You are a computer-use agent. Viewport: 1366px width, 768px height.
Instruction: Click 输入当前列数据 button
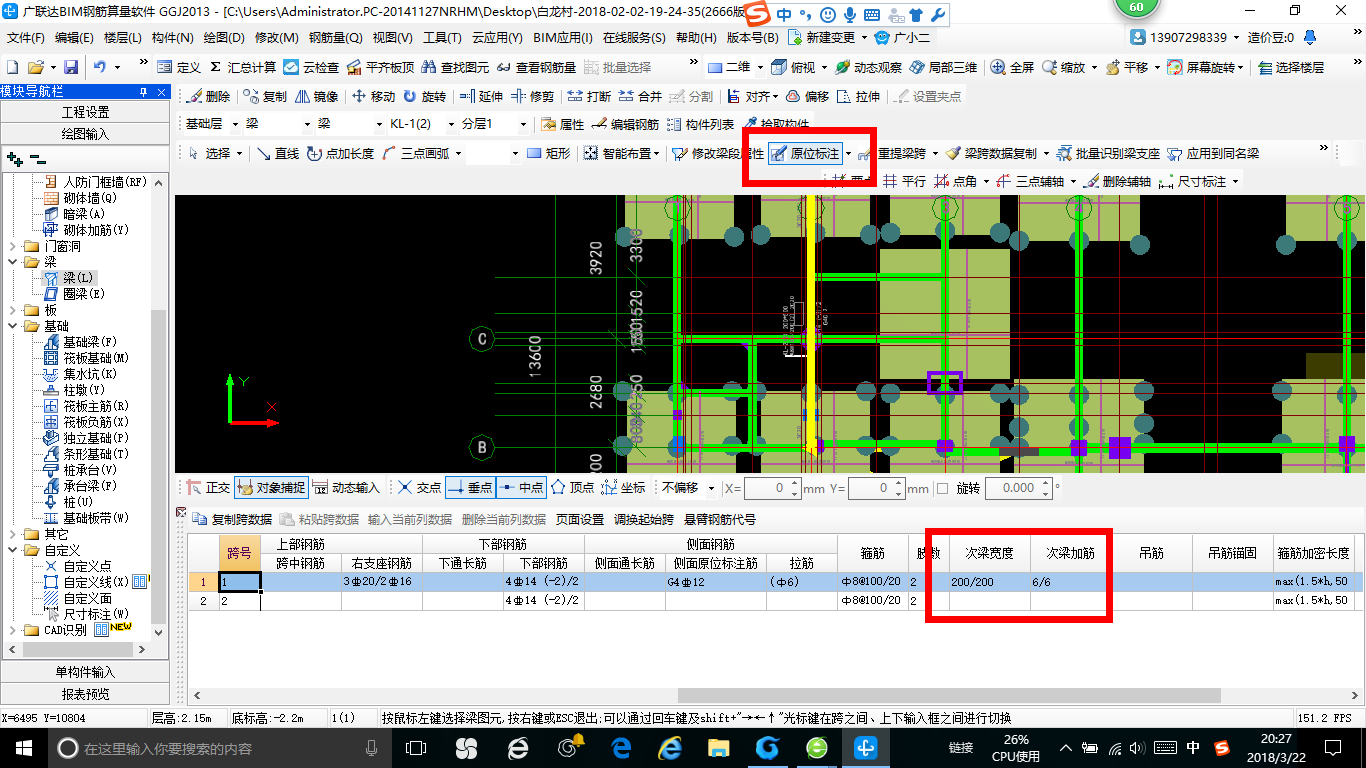[x=410, y=520]
